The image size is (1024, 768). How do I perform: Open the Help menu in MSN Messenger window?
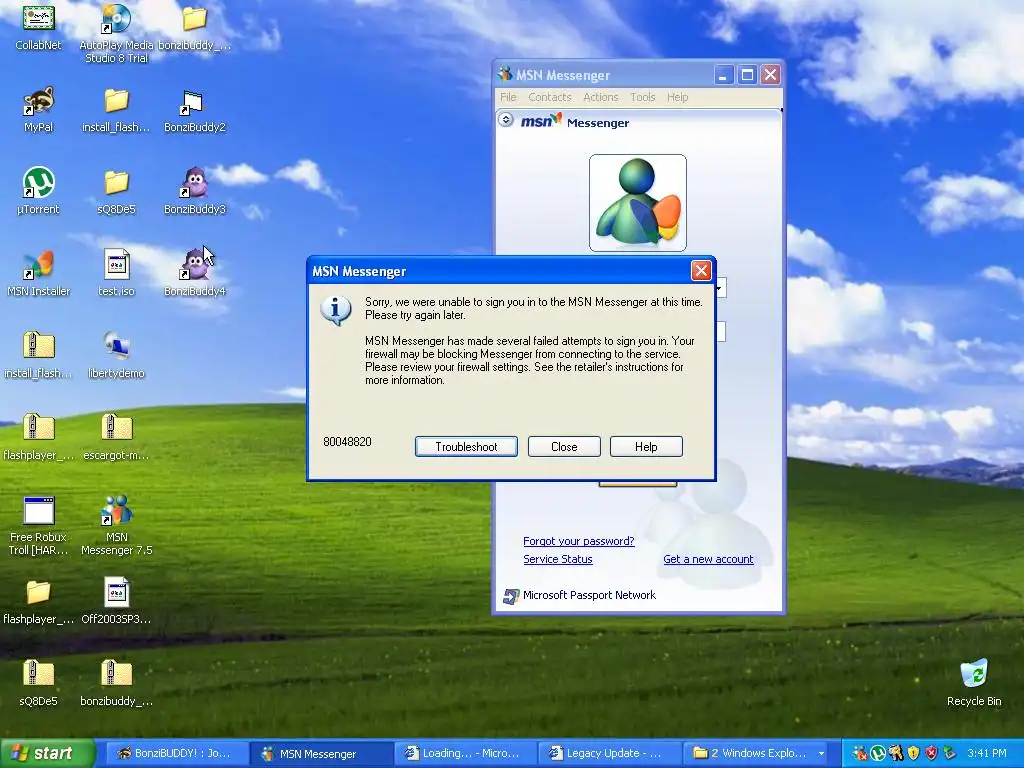click(677, 97)
